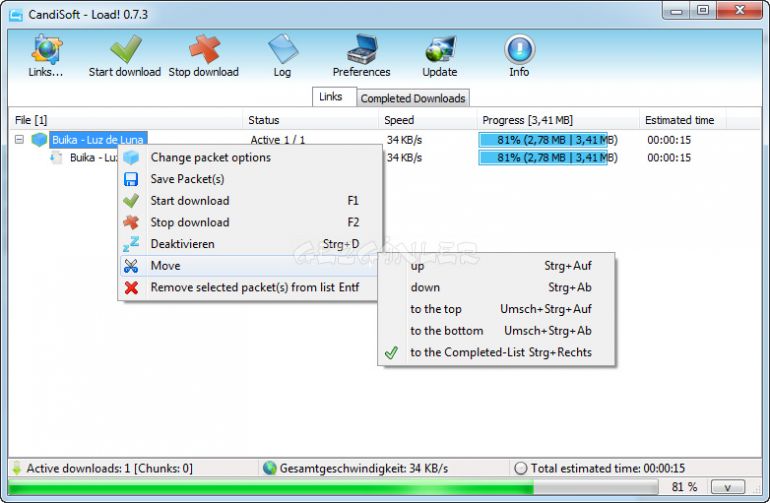
Task: Click the small v button at bottom right
Action: pyautogui.click(x=727, y=487)
